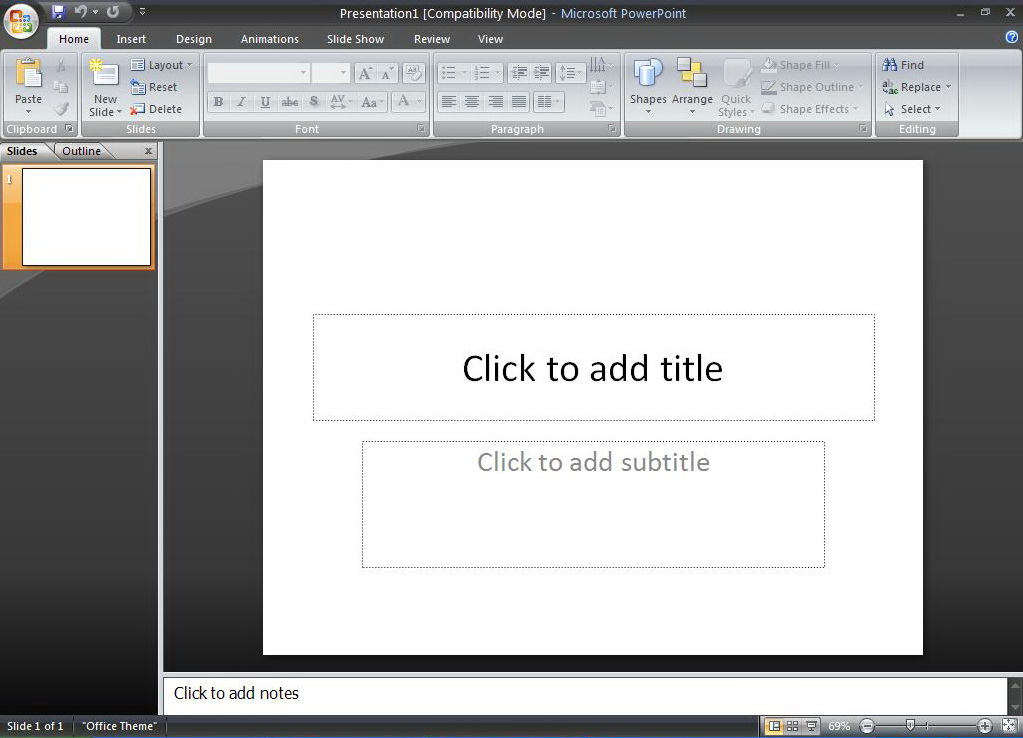Open the Character Spacing AV dropdown
This screenshot has height=738, width=1023.
click(x=341, y=102)
